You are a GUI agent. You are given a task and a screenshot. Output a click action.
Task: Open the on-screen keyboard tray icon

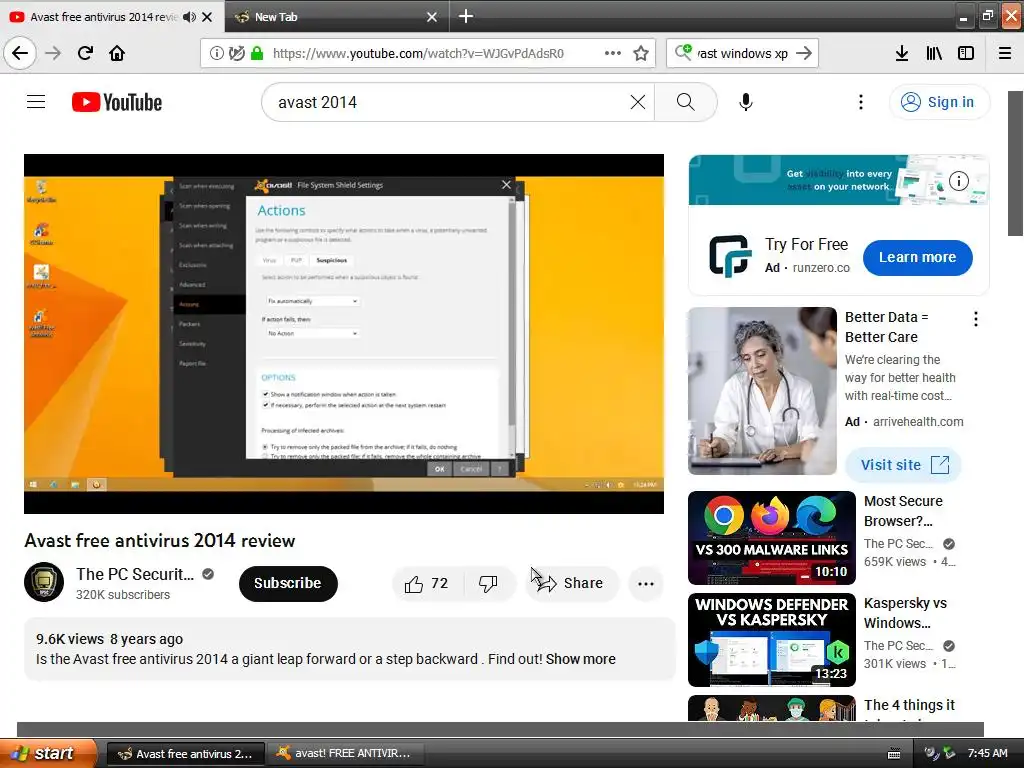coord(894,754)
